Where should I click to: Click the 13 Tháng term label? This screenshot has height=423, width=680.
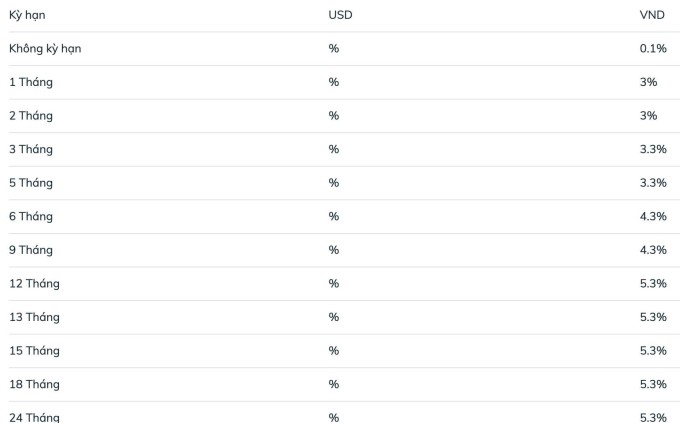[x=34, y=317]
